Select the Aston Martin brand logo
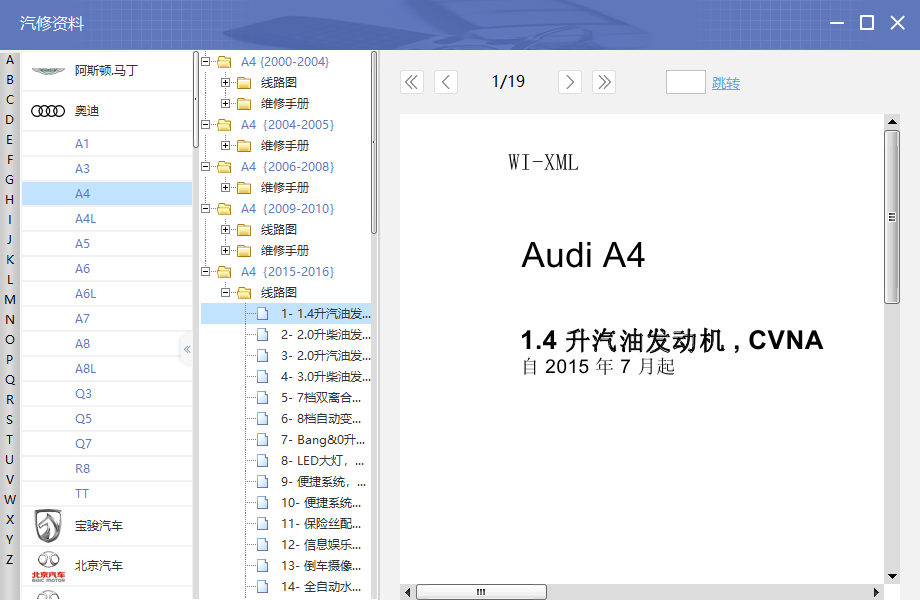The width and height of the screenshot is (920, 600). [x=48, y=71]
